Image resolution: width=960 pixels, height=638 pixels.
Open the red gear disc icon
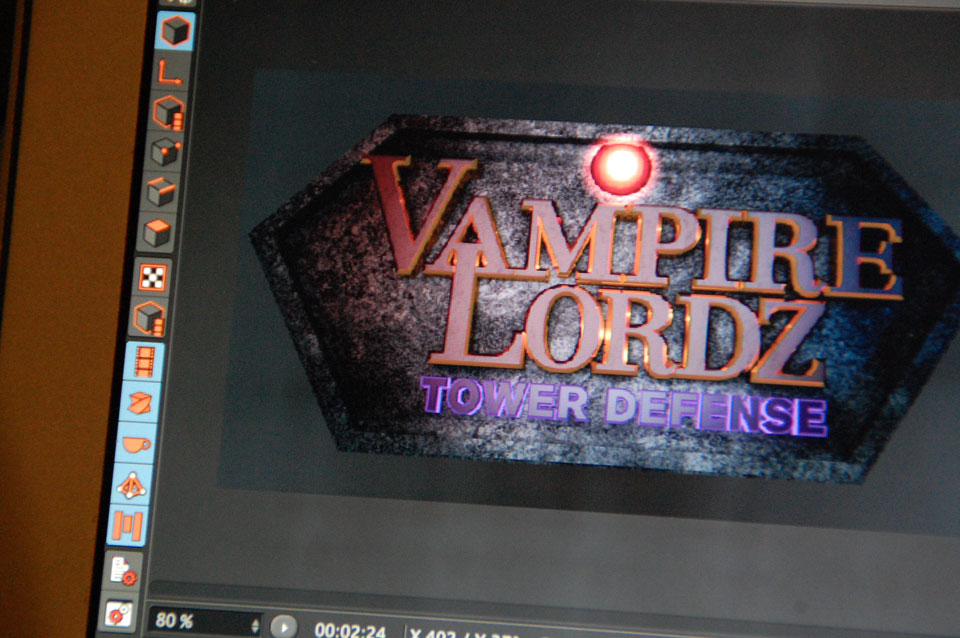[118, 612]
